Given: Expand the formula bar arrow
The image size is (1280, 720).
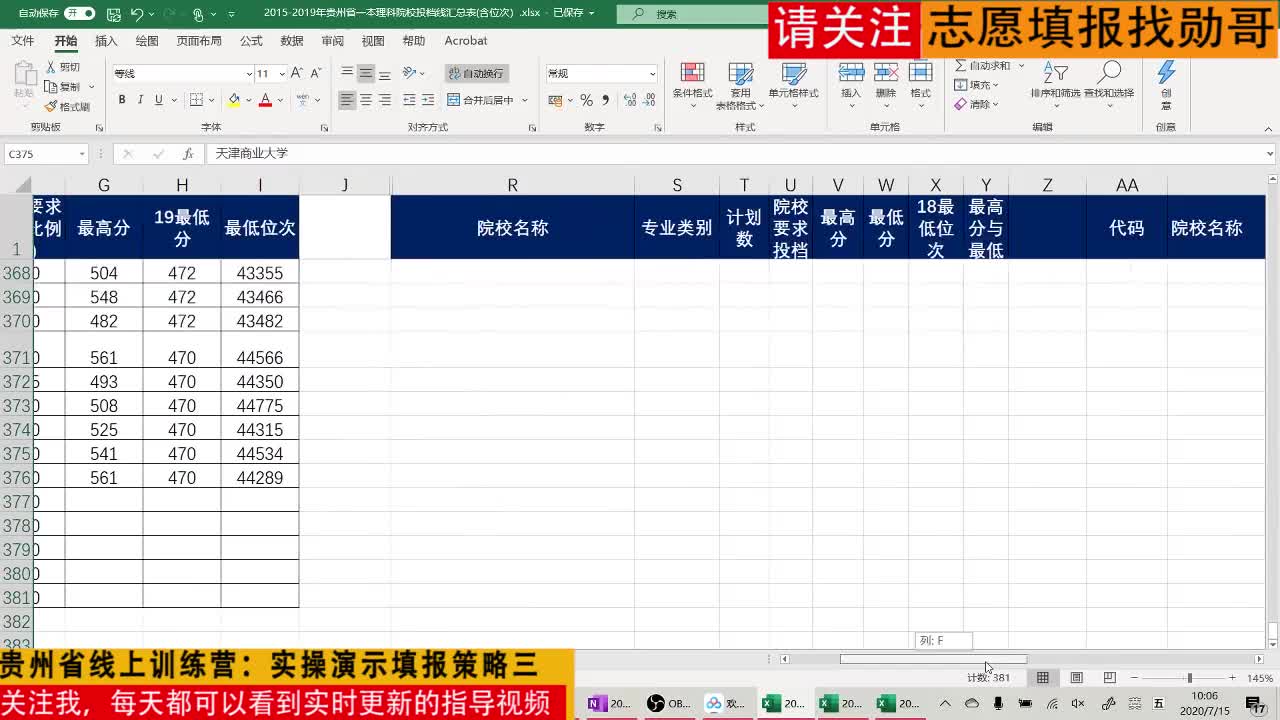Looking at the screenshot, I should coord(1270,154).
